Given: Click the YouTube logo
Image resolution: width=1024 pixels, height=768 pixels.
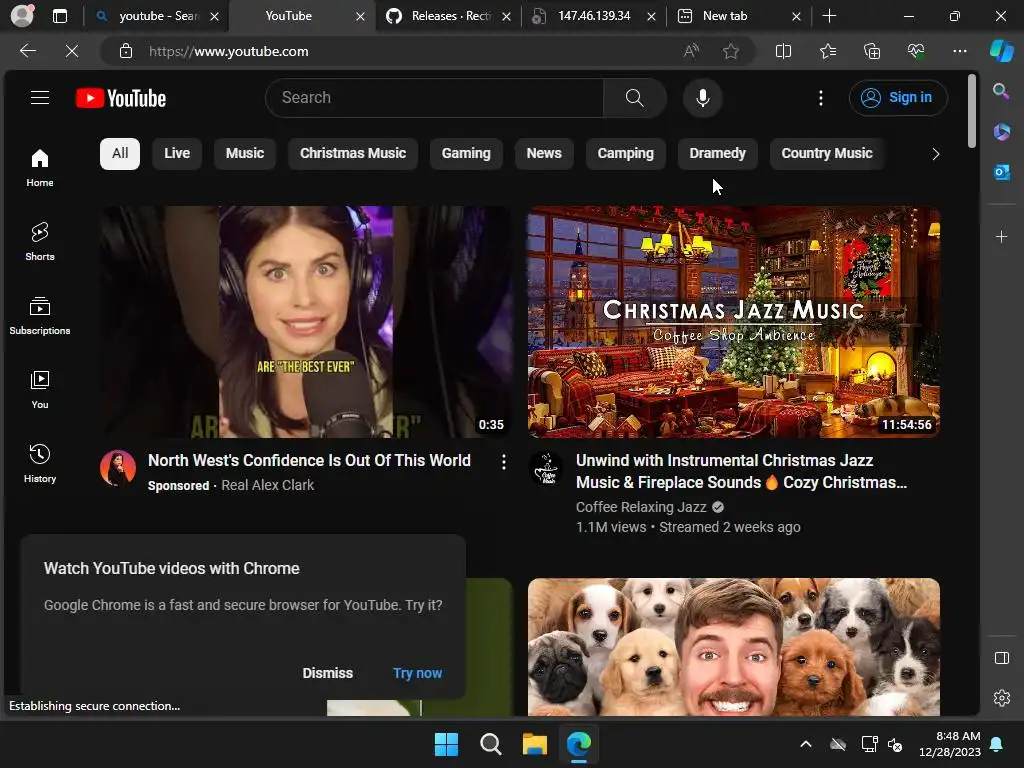Looking at the screenshot, I should point(121,98).
